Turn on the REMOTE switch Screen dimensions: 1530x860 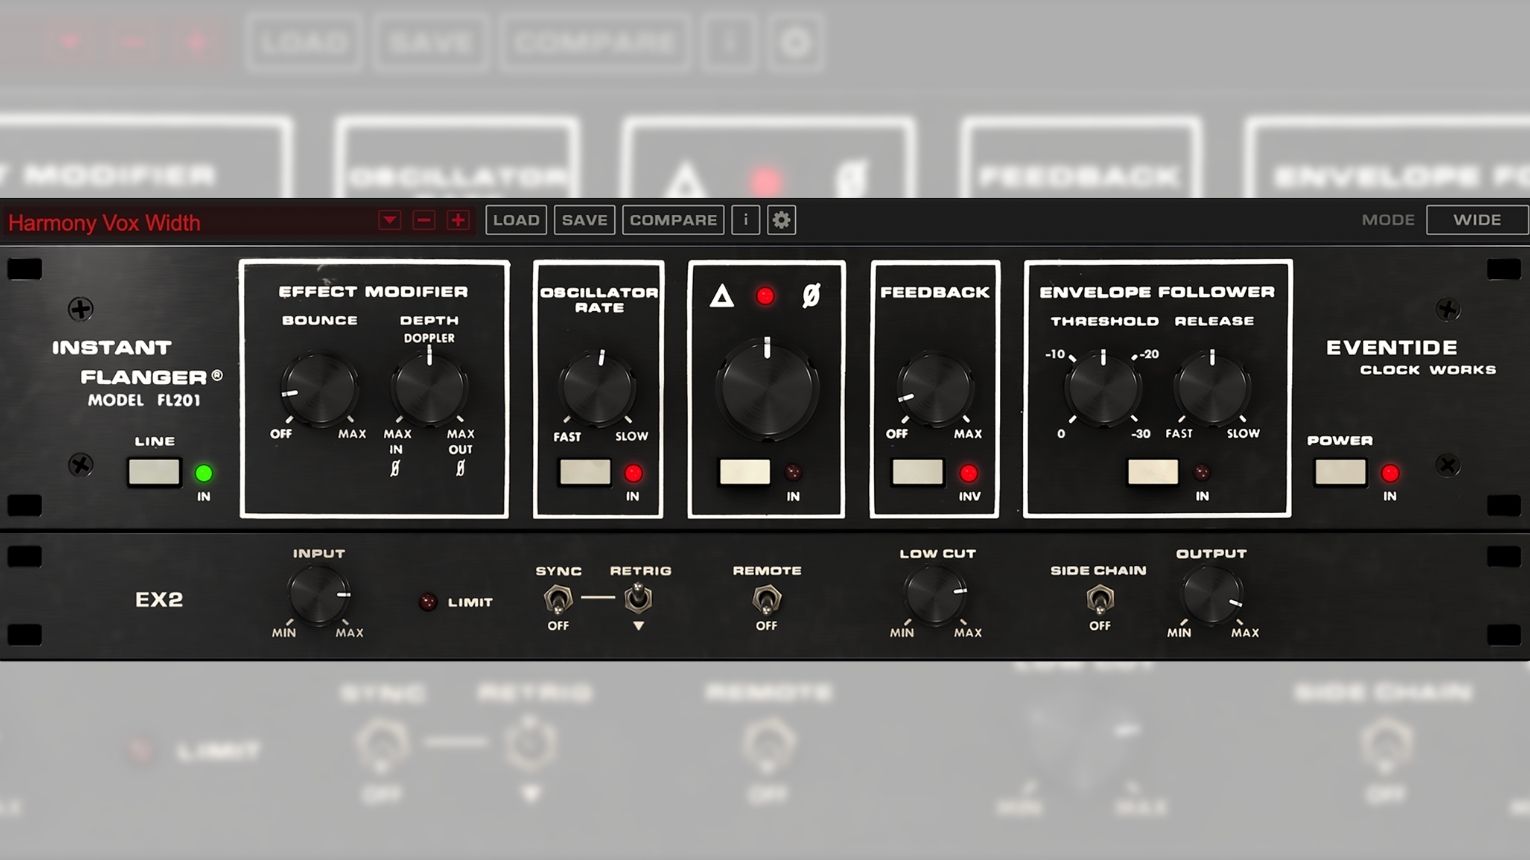pyautogui.click(x=766, y=600)
